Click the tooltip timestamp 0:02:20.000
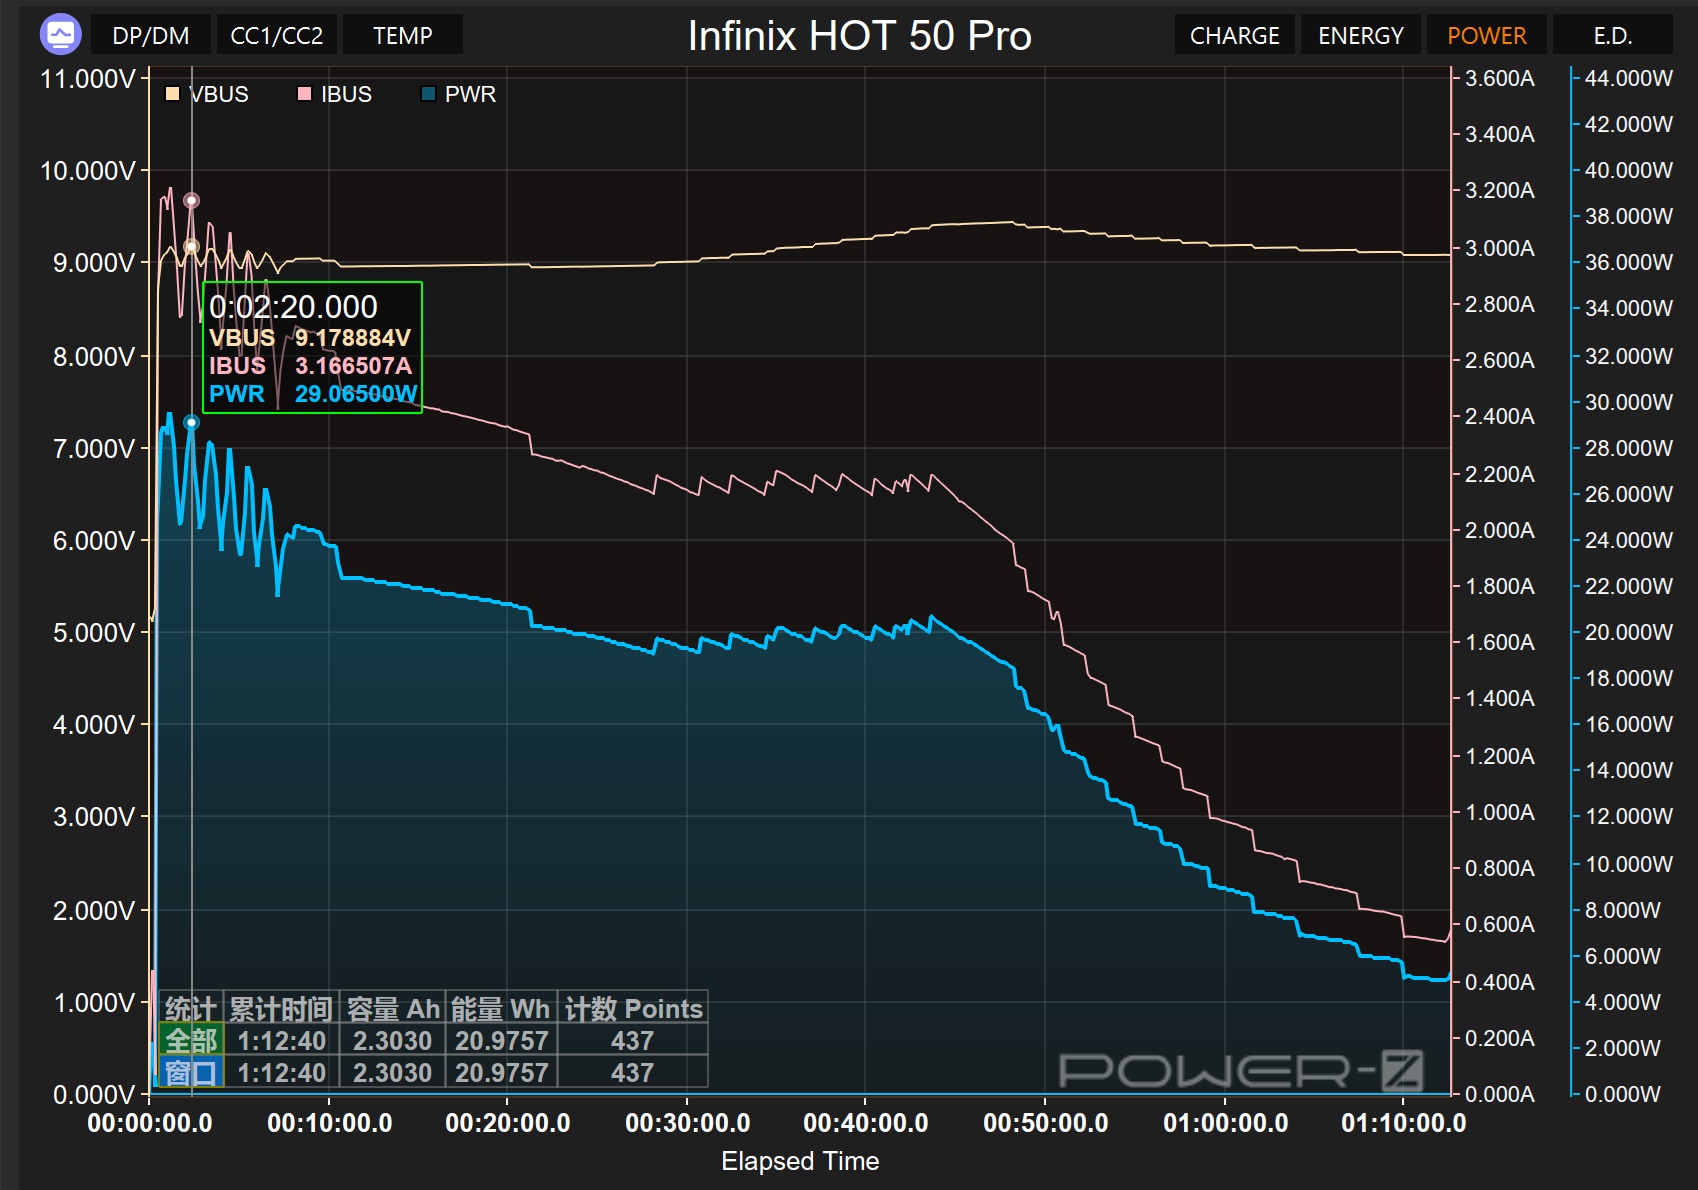Screen dimensions: 1698x1190 coord(293,307)
